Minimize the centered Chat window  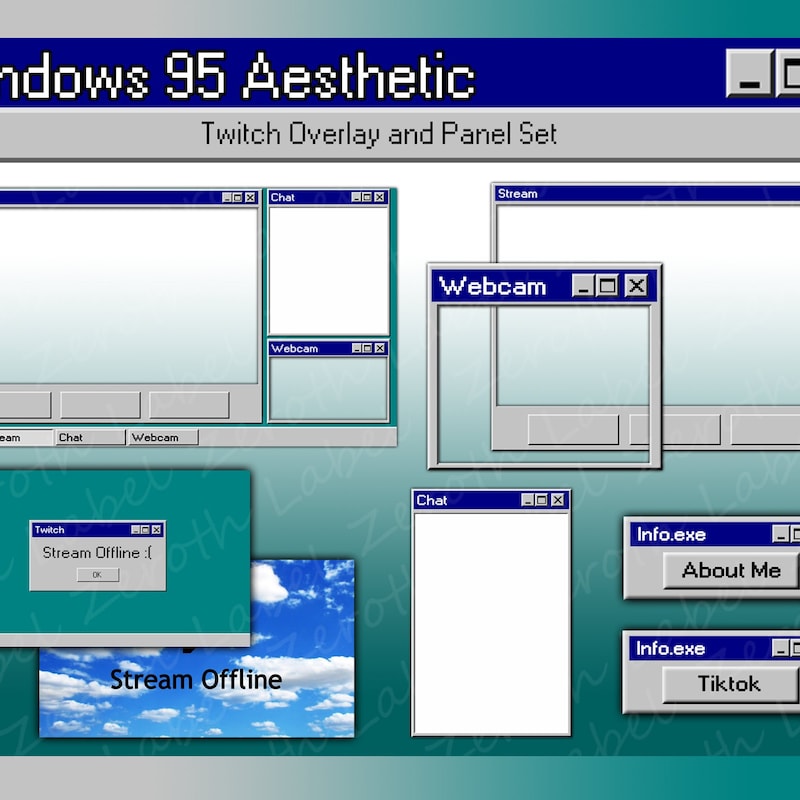(527, 501)
